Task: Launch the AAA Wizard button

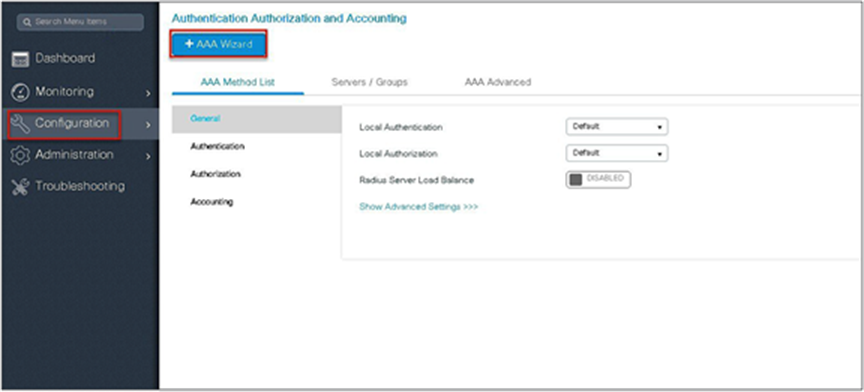Action: tap(219, 44)
